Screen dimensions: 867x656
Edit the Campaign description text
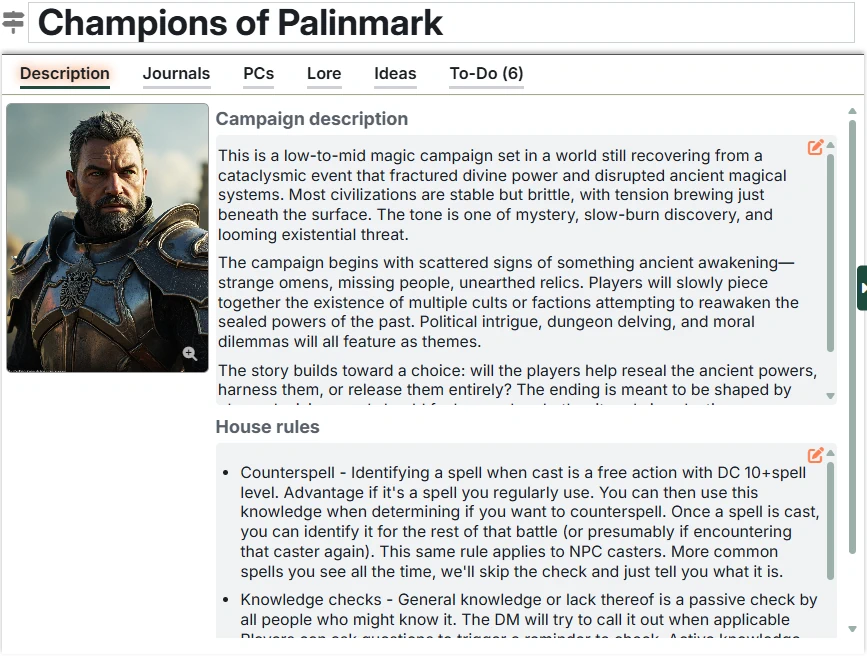click(x=815, y=148)
